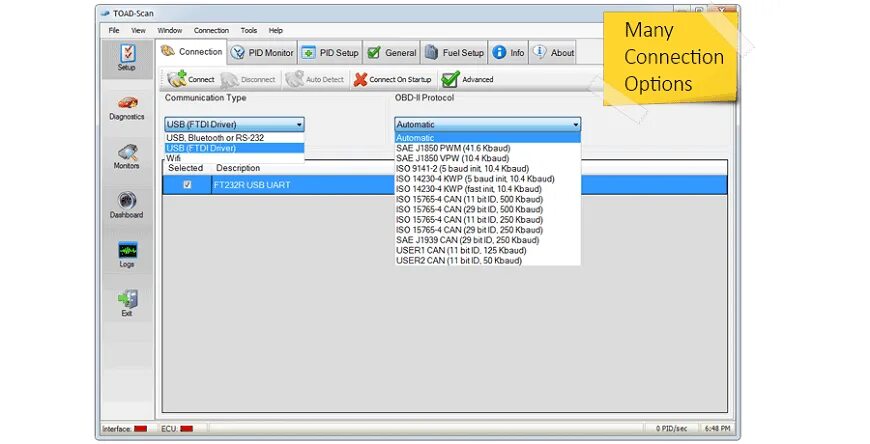Screen dimensions: 870x444
Task: Click the 0 PID/sec status entry
Action: (672, 428)
